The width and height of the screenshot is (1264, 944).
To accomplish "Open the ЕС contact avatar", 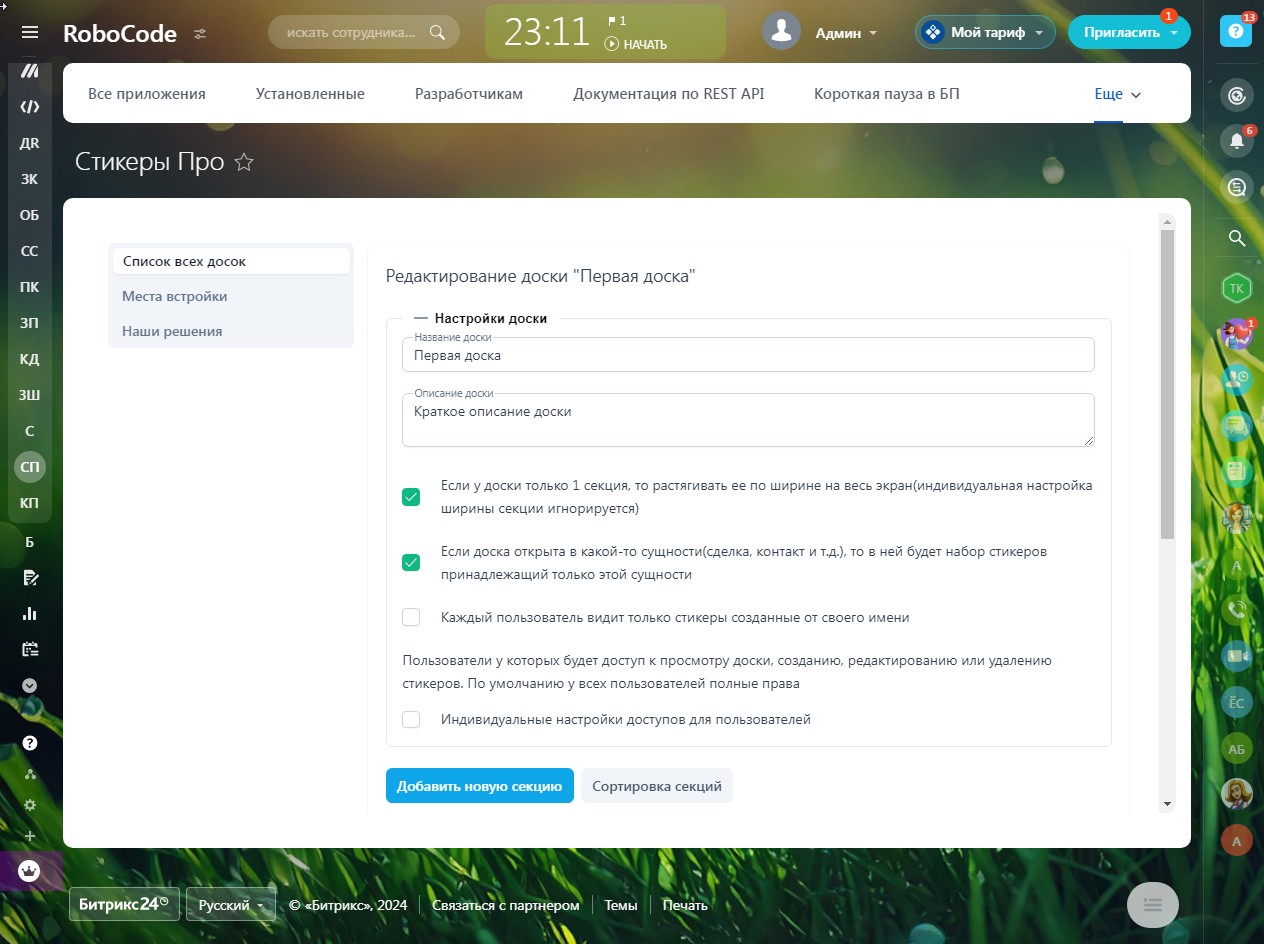I will click(1237, 702).
